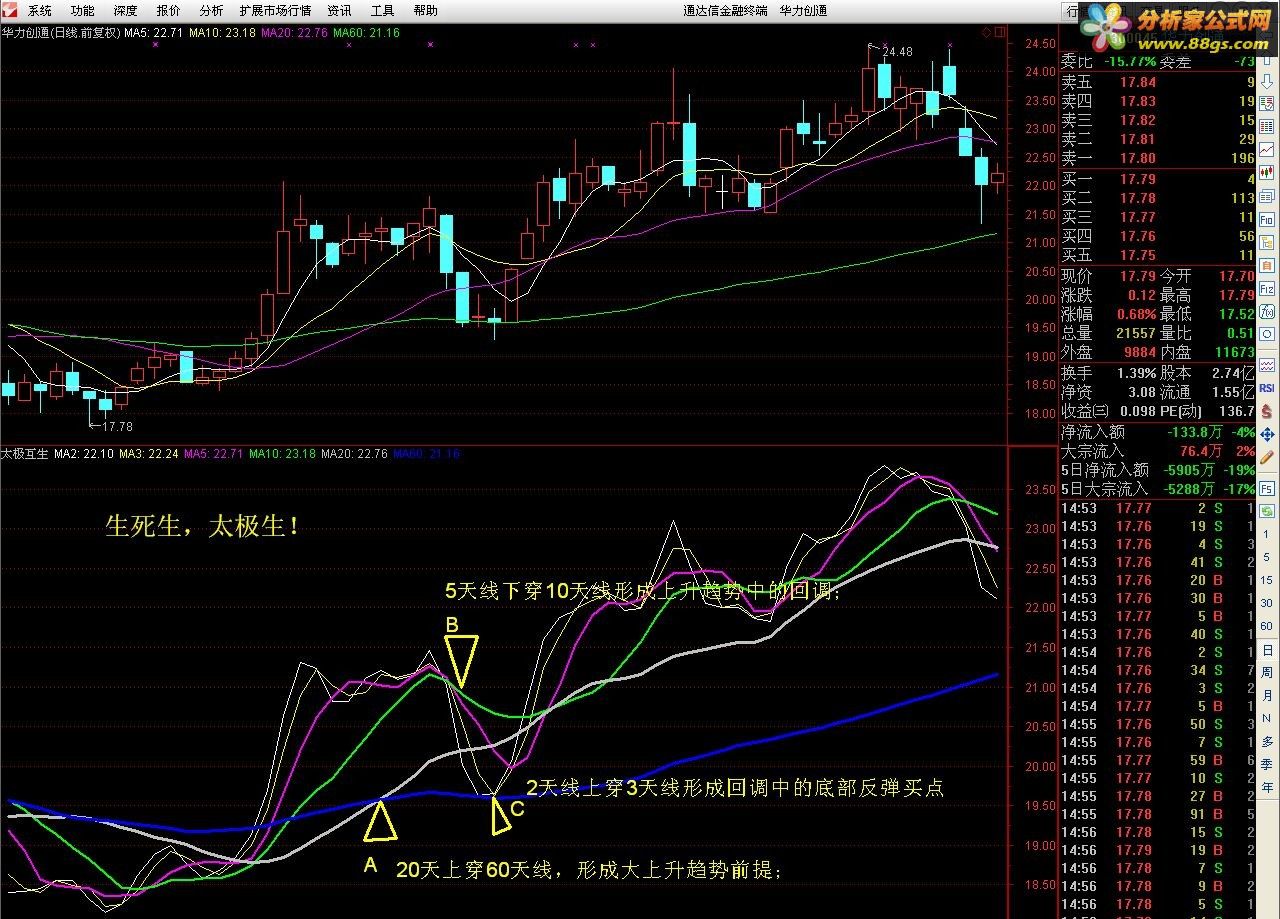Click the 买一 17.79 bid row
The height and width of the screenshot is (919, 1280).
point(1157,180)
